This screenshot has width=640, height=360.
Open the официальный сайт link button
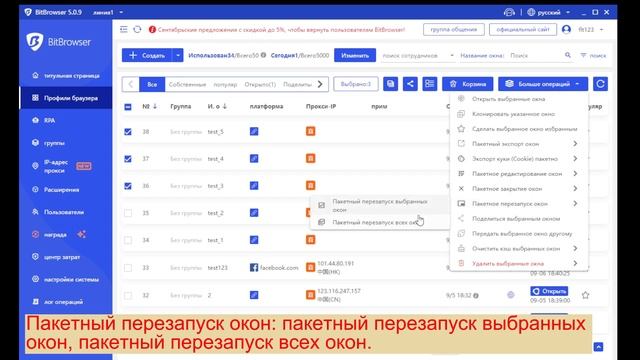tap(522, 29)
